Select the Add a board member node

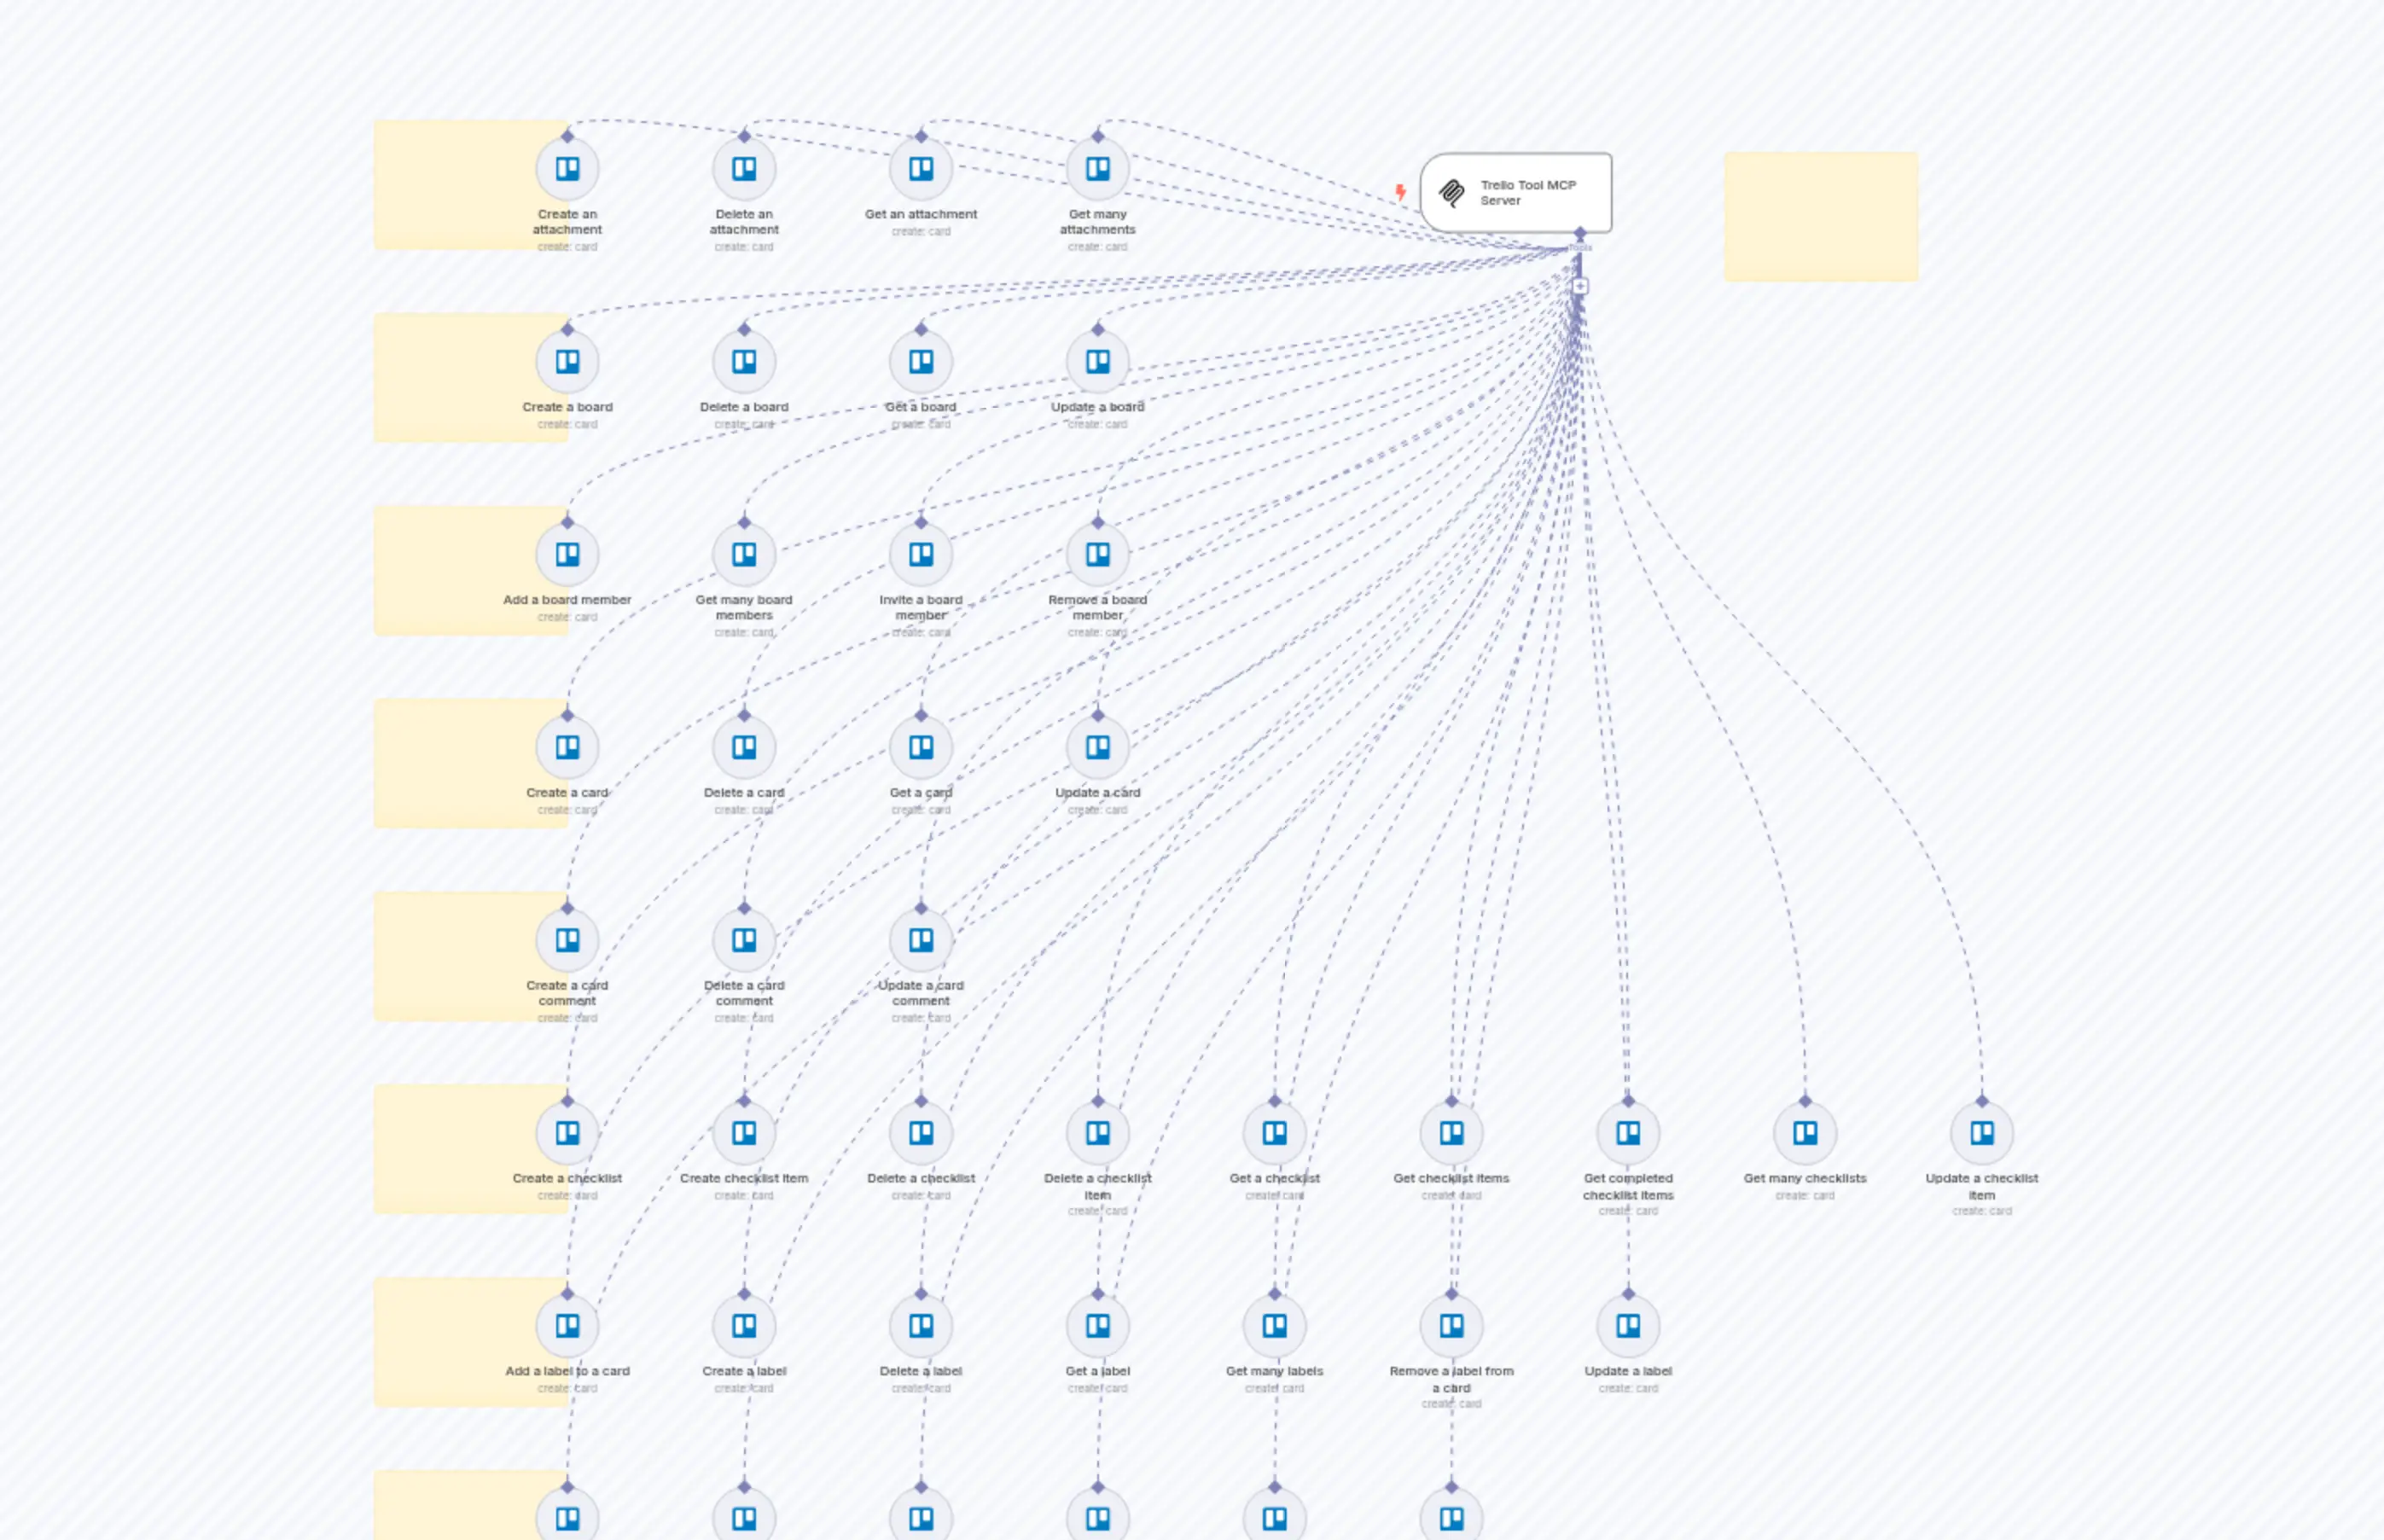[x=566, y=554]
